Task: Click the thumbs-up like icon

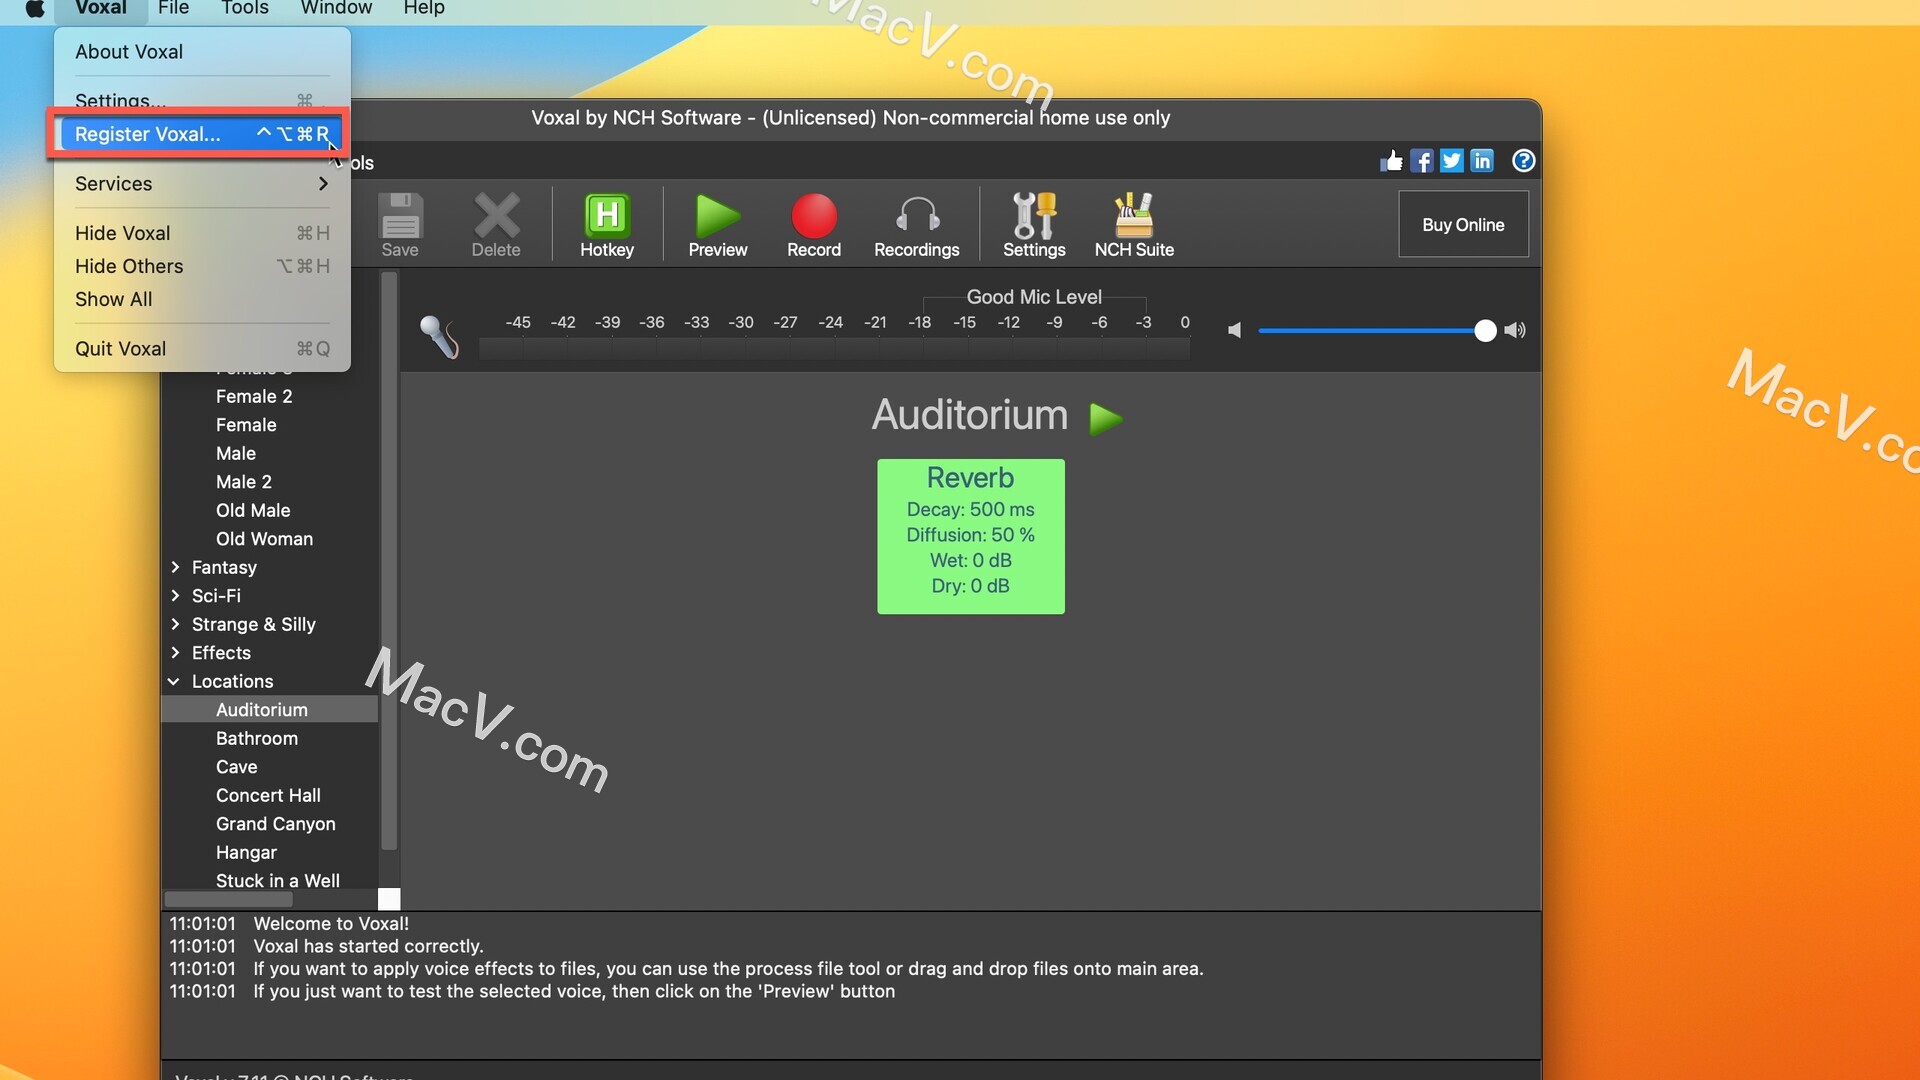Action: [x=1391, y=161]
